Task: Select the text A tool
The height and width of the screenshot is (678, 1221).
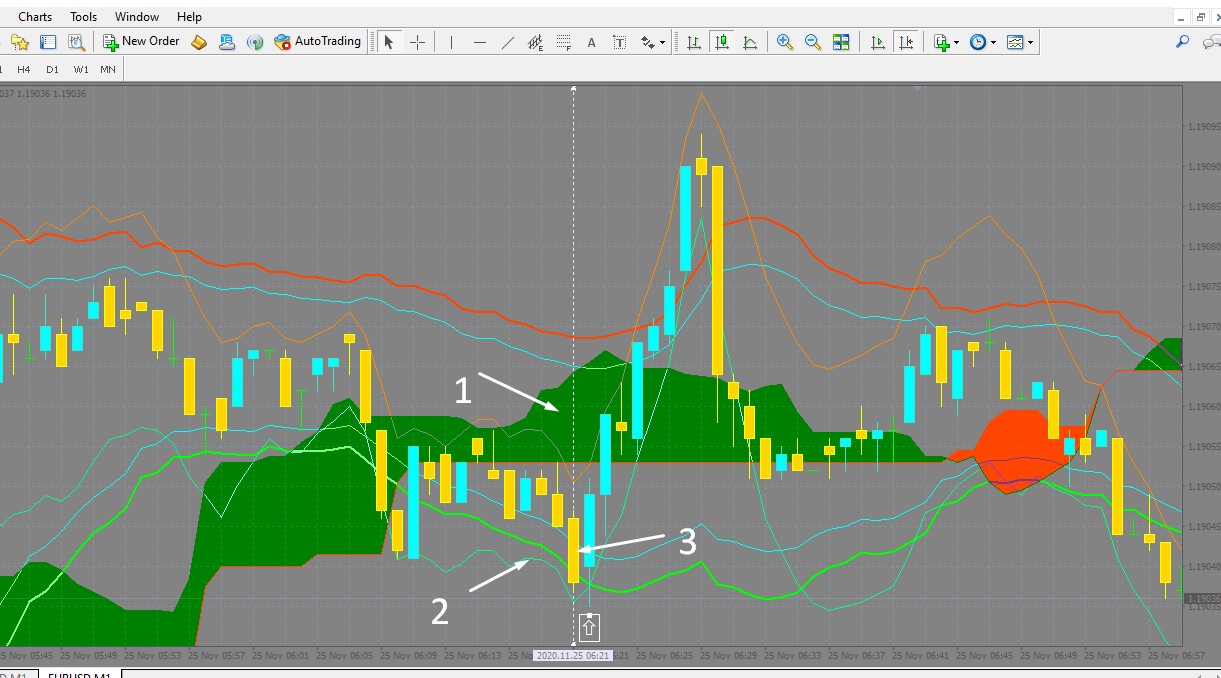Action: (592, 42)
